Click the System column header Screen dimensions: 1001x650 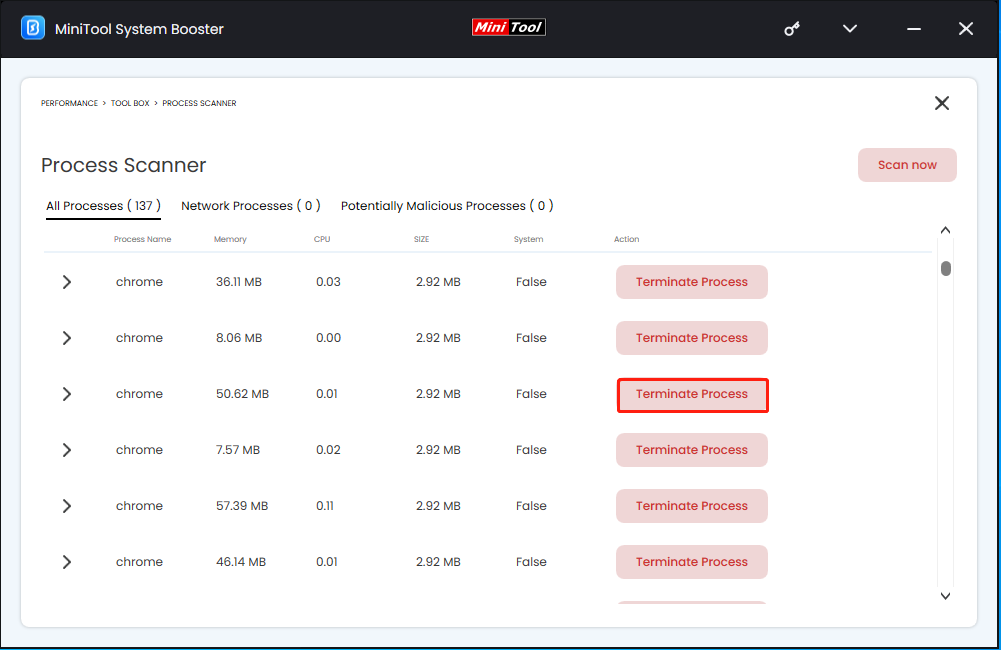(x=529, y=239)
